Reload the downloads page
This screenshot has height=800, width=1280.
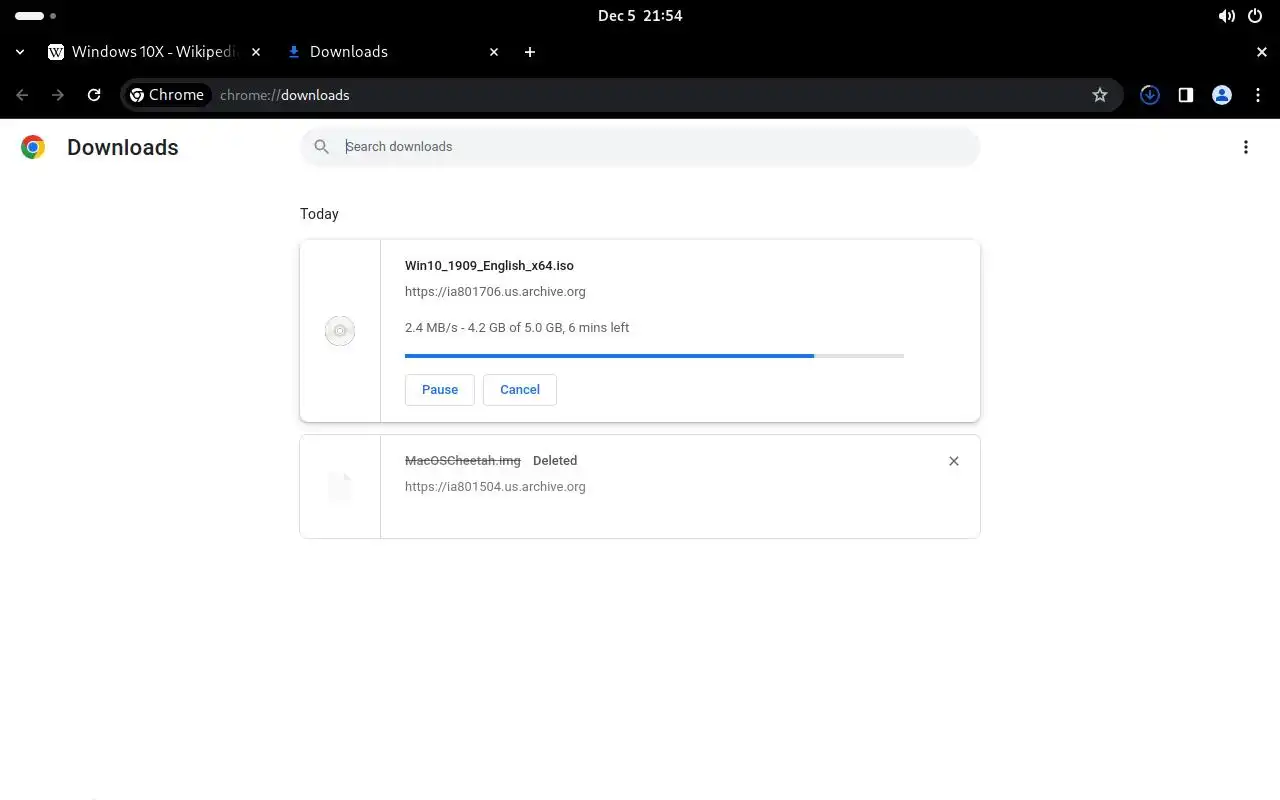click(x=94, y=95)
